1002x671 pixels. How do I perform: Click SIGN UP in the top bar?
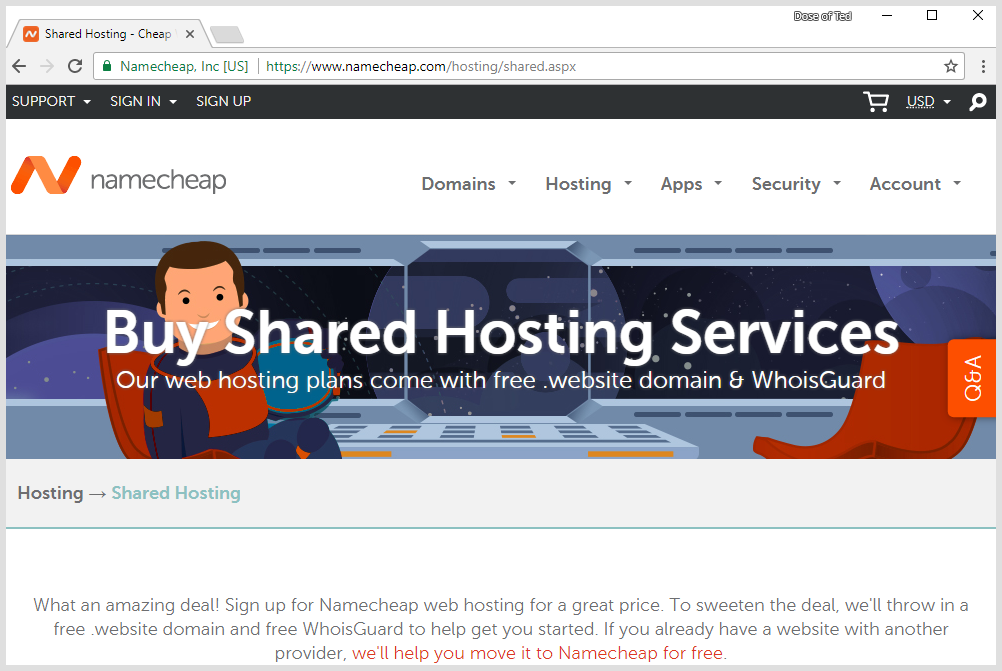223,101
